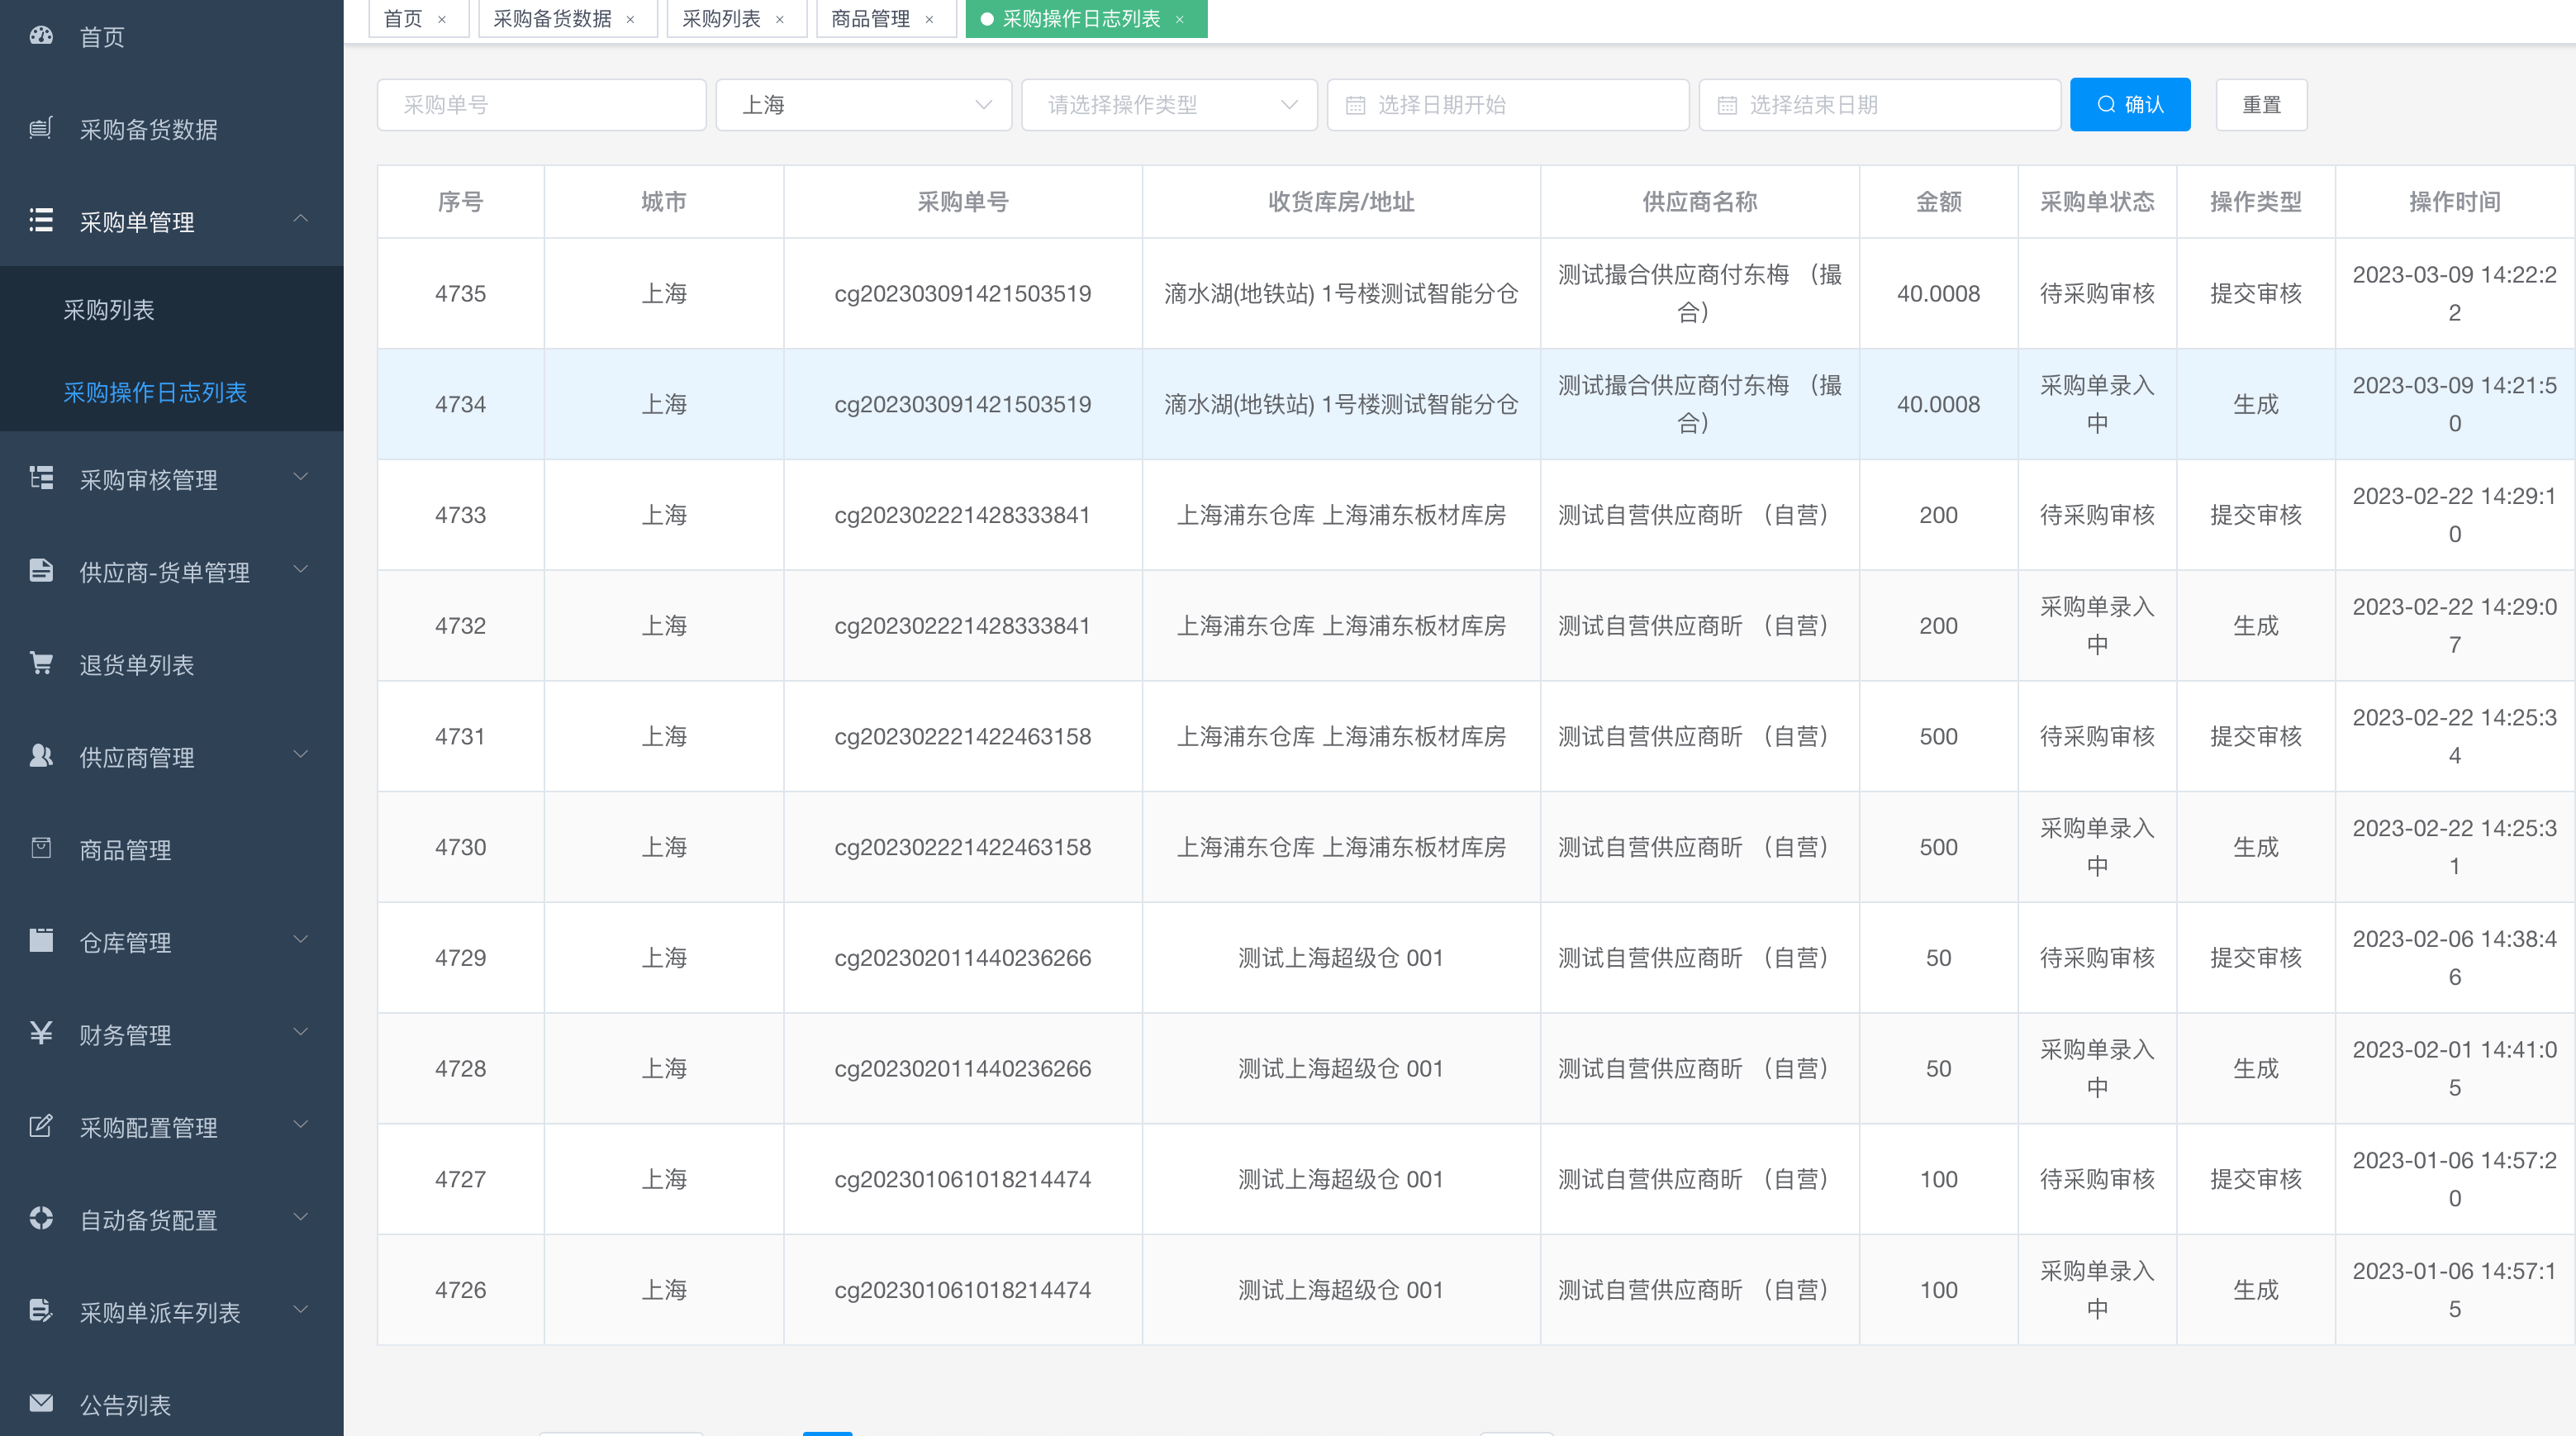Close the 商品管理 tab
Image resolution: width=2576 pixels, height=1436 pixels.
pos(929,19)
